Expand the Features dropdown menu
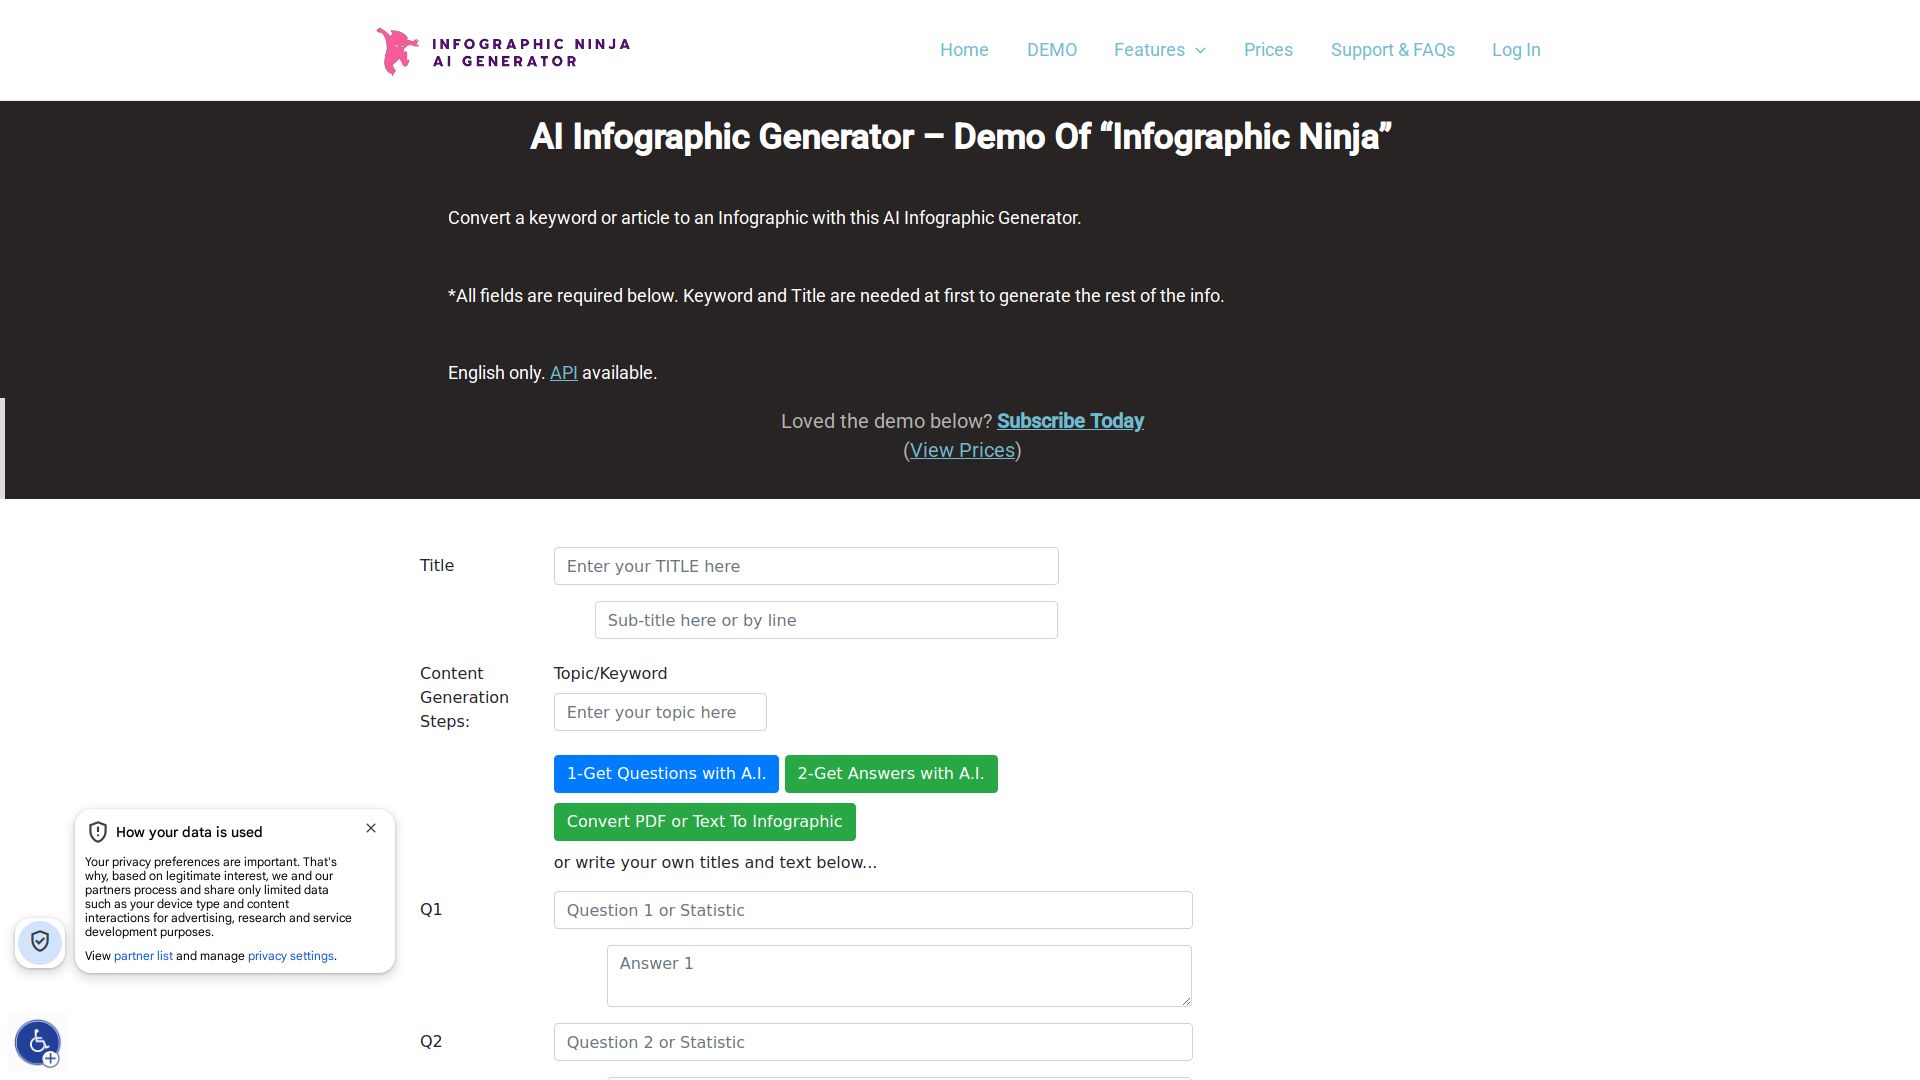This screenshot has width=1920, height=1080. 1160,50
